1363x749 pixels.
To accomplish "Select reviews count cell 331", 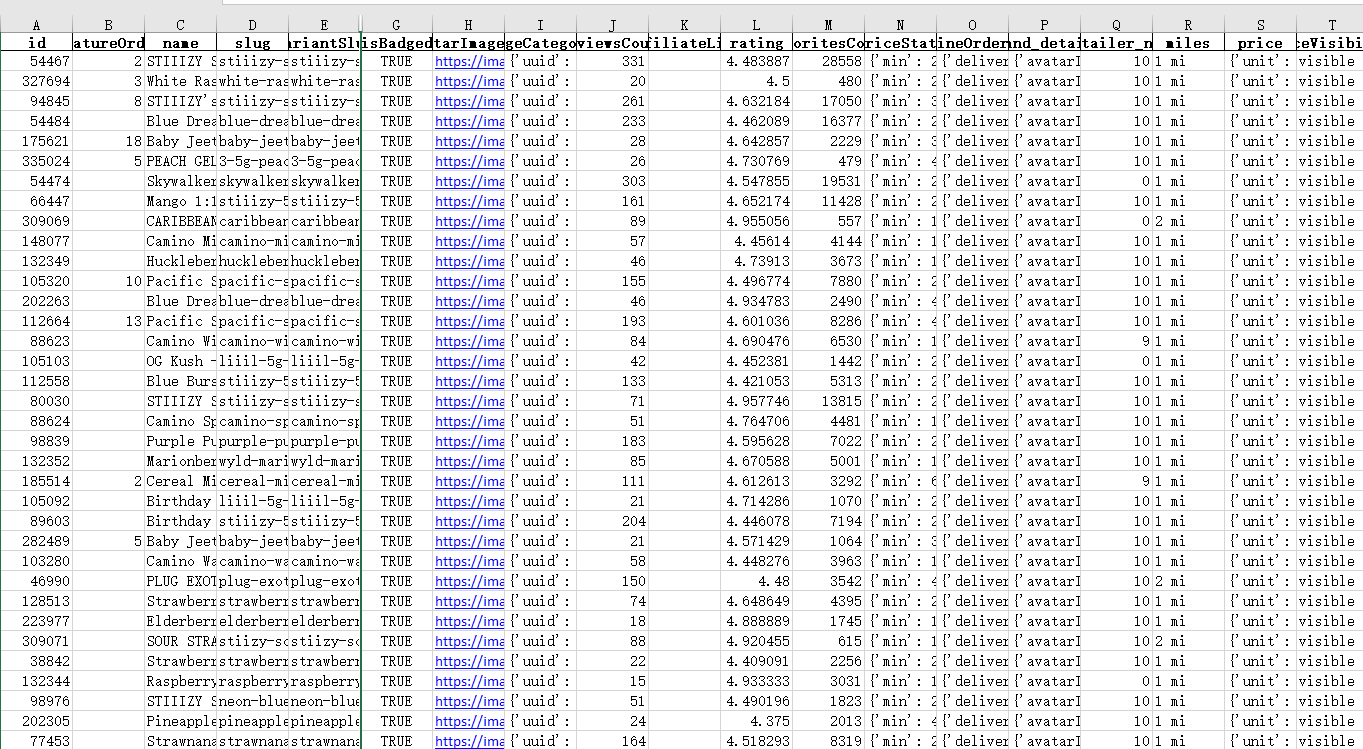I will pos(612,61).
